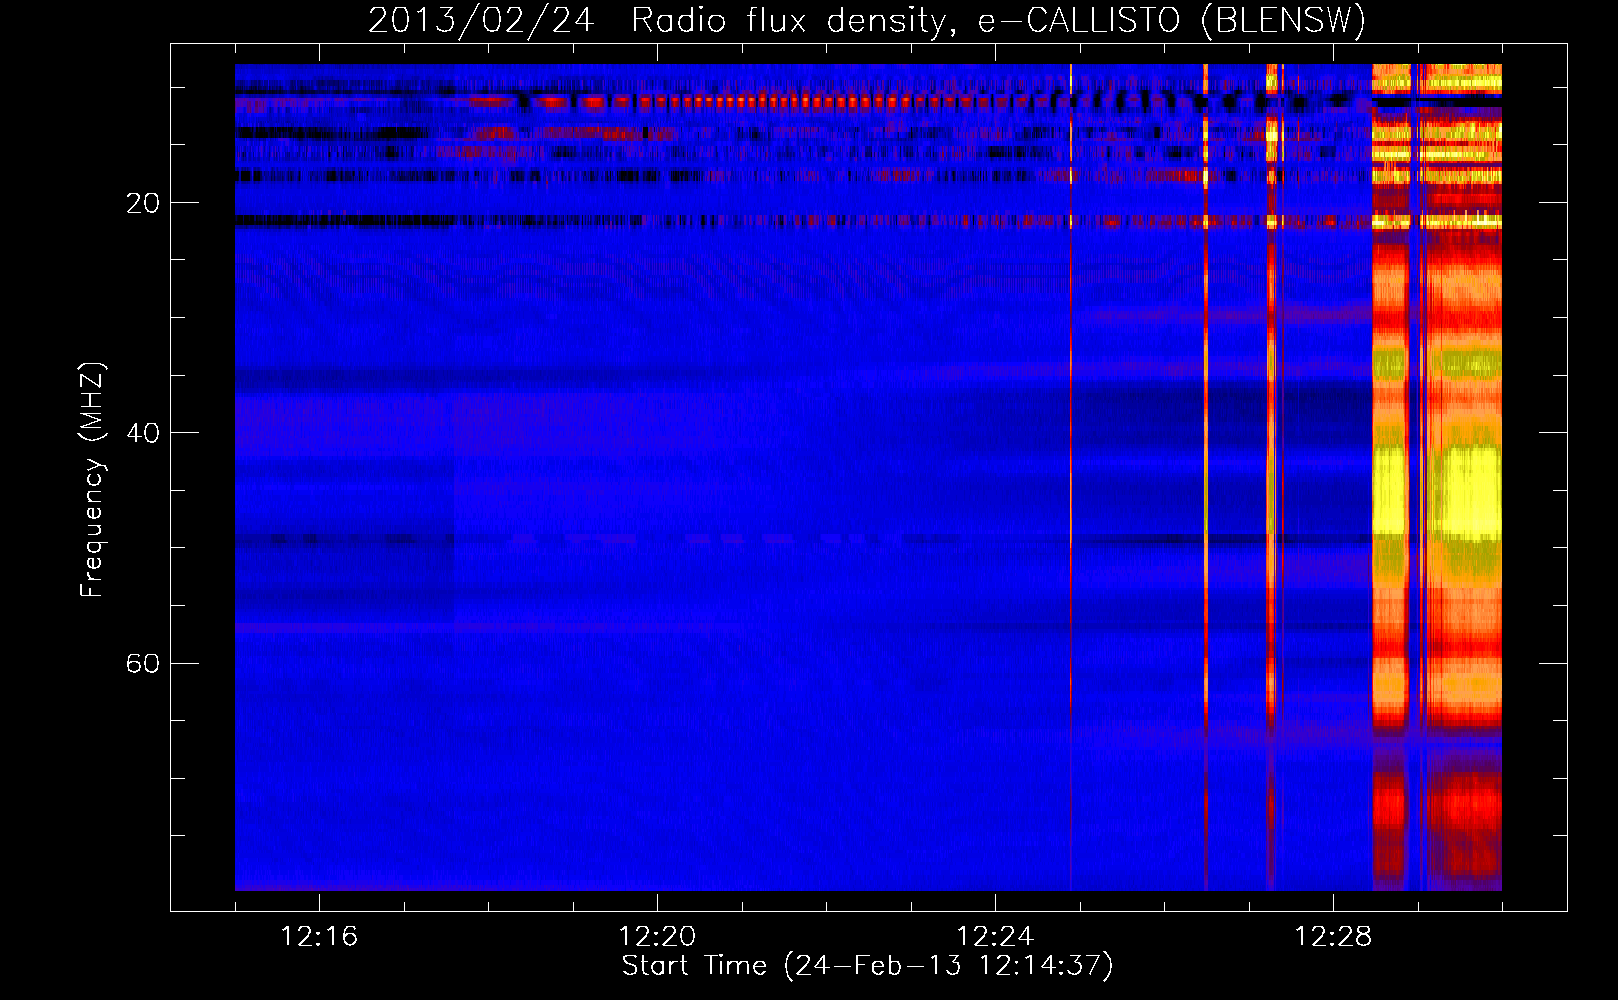Click the "Frequency (MHZ)" axis label
This screenshot has width=1618, height=1000.
(x=91, y=480)
